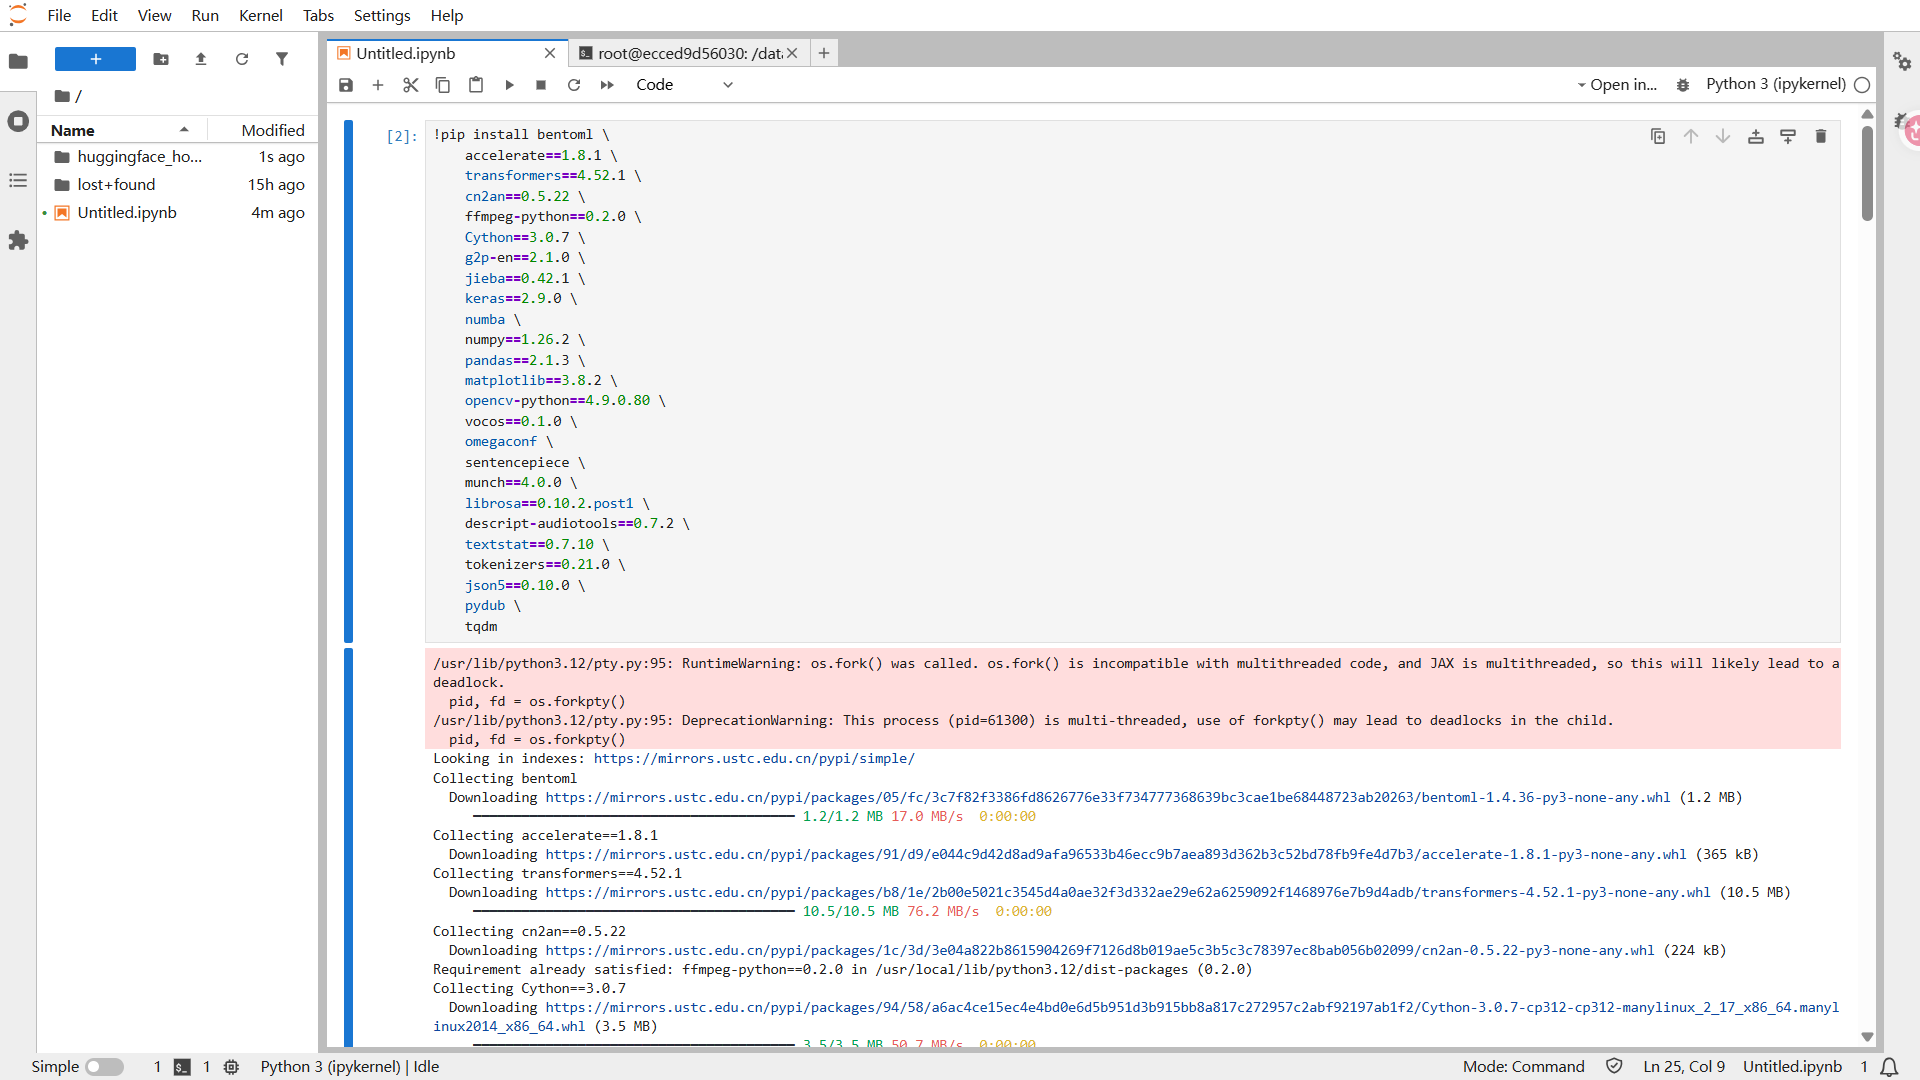Upload files using the upload arrow icon
The height and width of the screenshot is (1080, 1920).
(201, 59)
